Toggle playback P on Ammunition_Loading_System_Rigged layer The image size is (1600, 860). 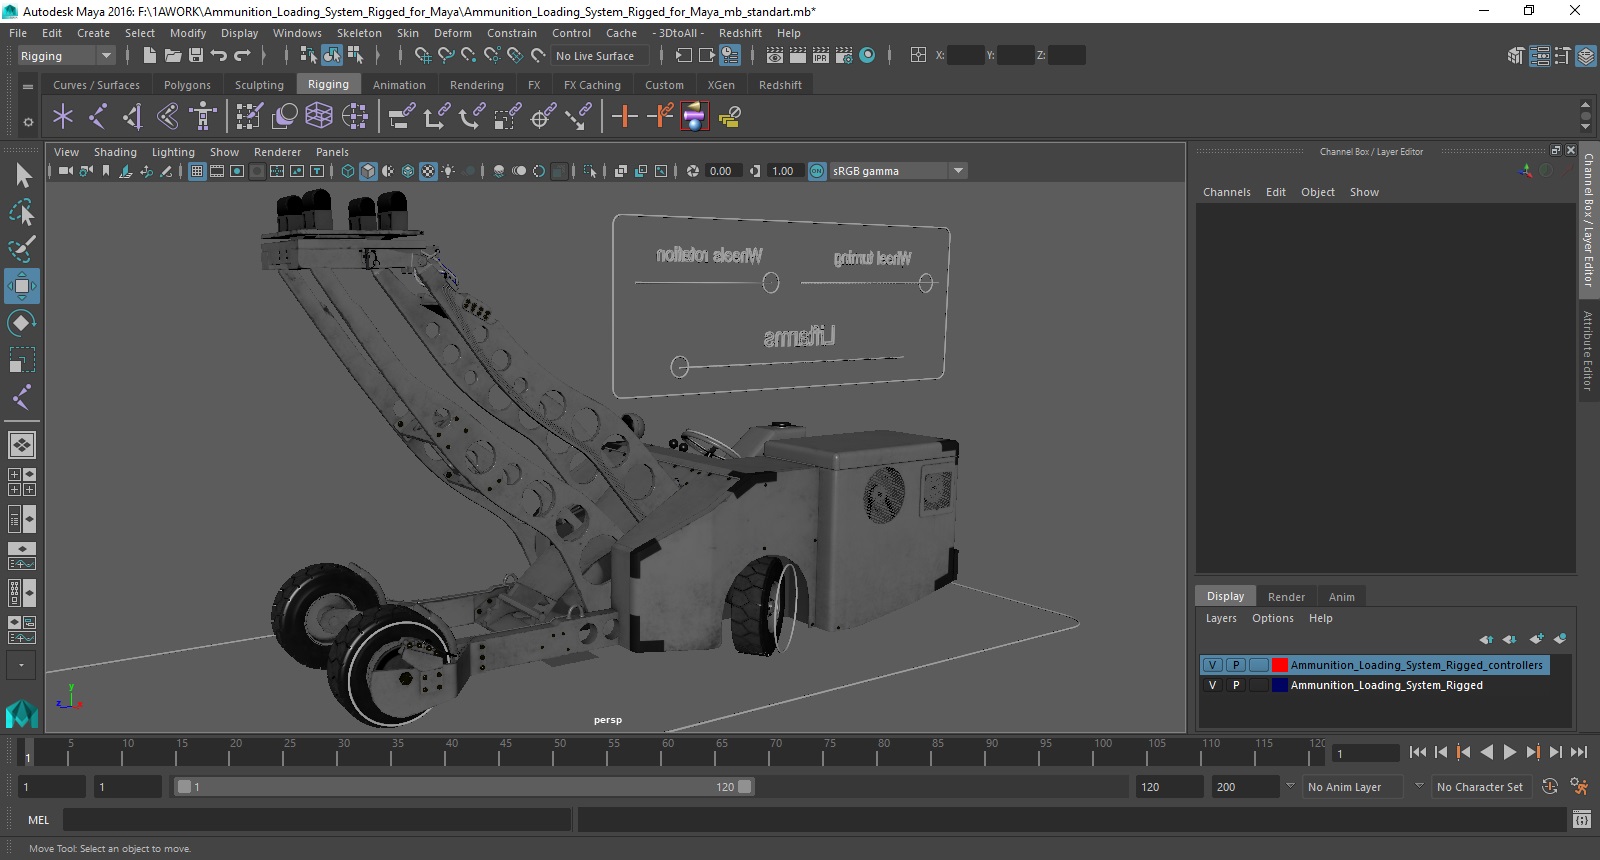(x=1236, y=685)
